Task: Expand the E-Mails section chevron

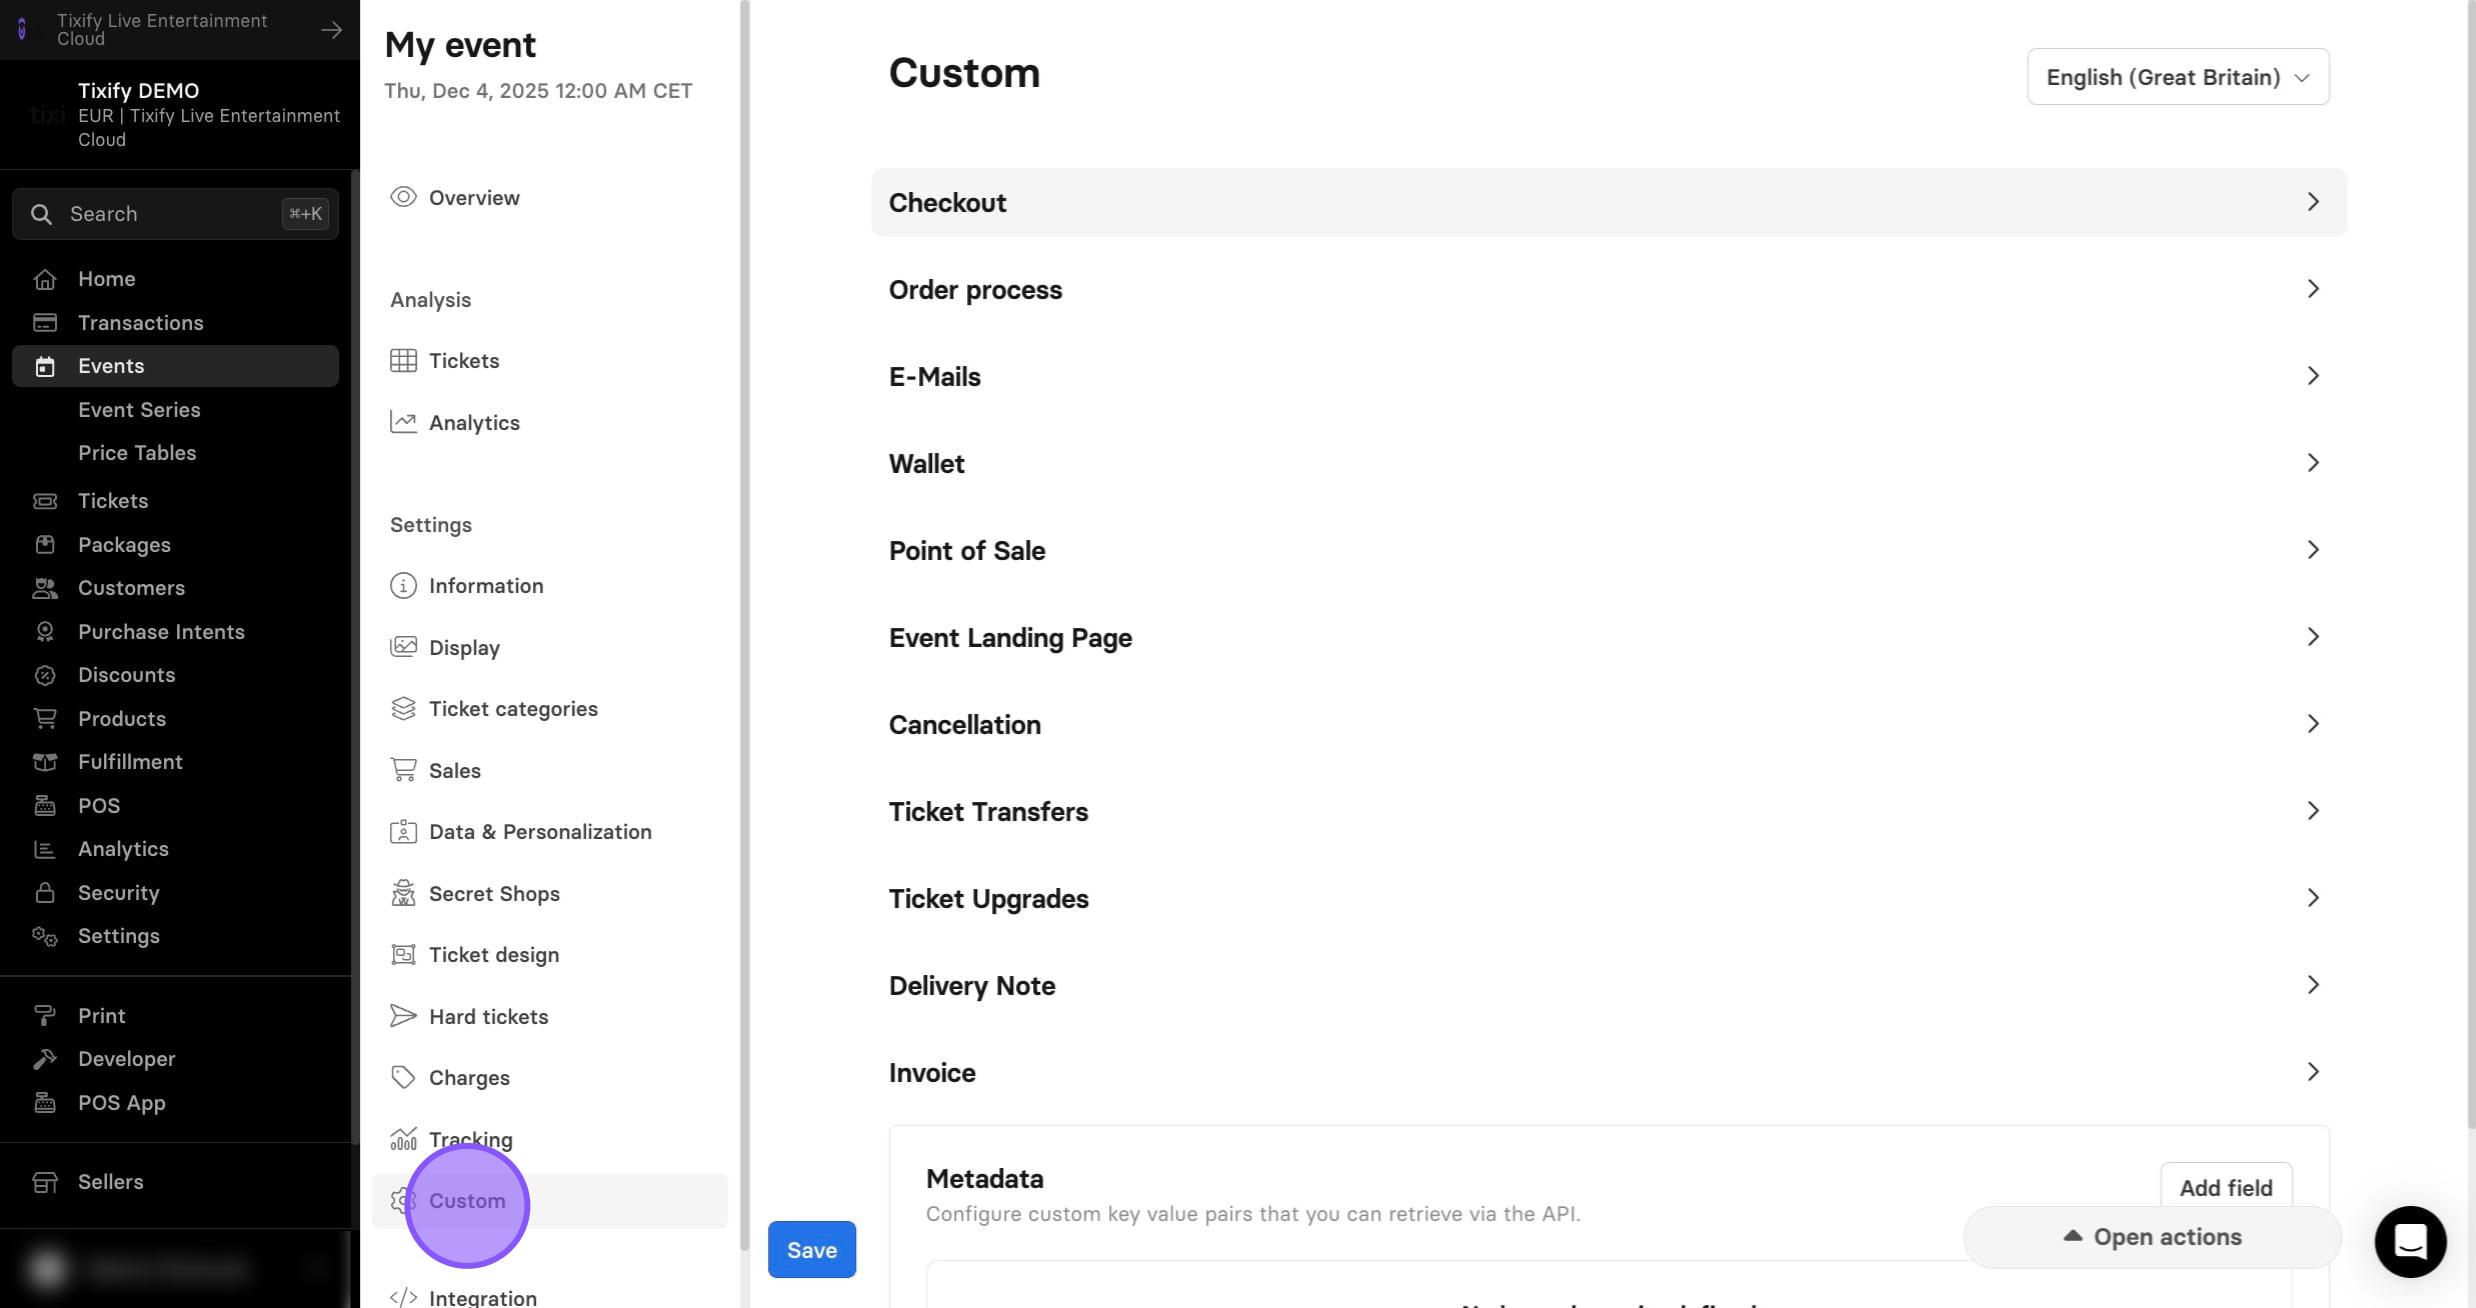Action: click(2313, 376)
